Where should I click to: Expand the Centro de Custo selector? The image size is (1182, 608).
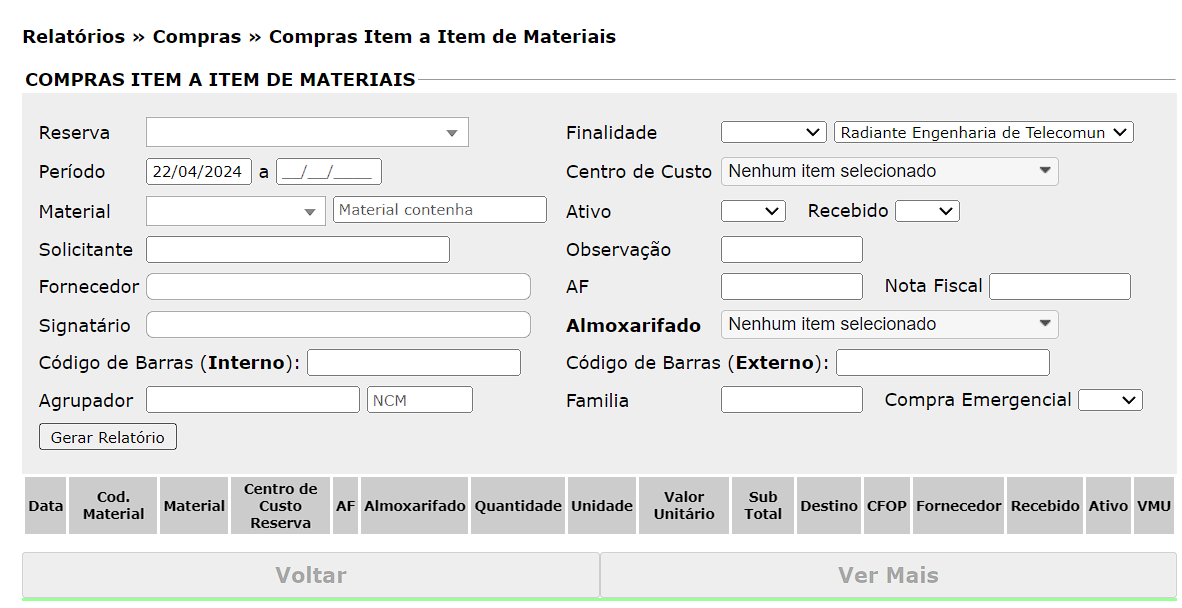pyautogui.click(x=889, y=171)
